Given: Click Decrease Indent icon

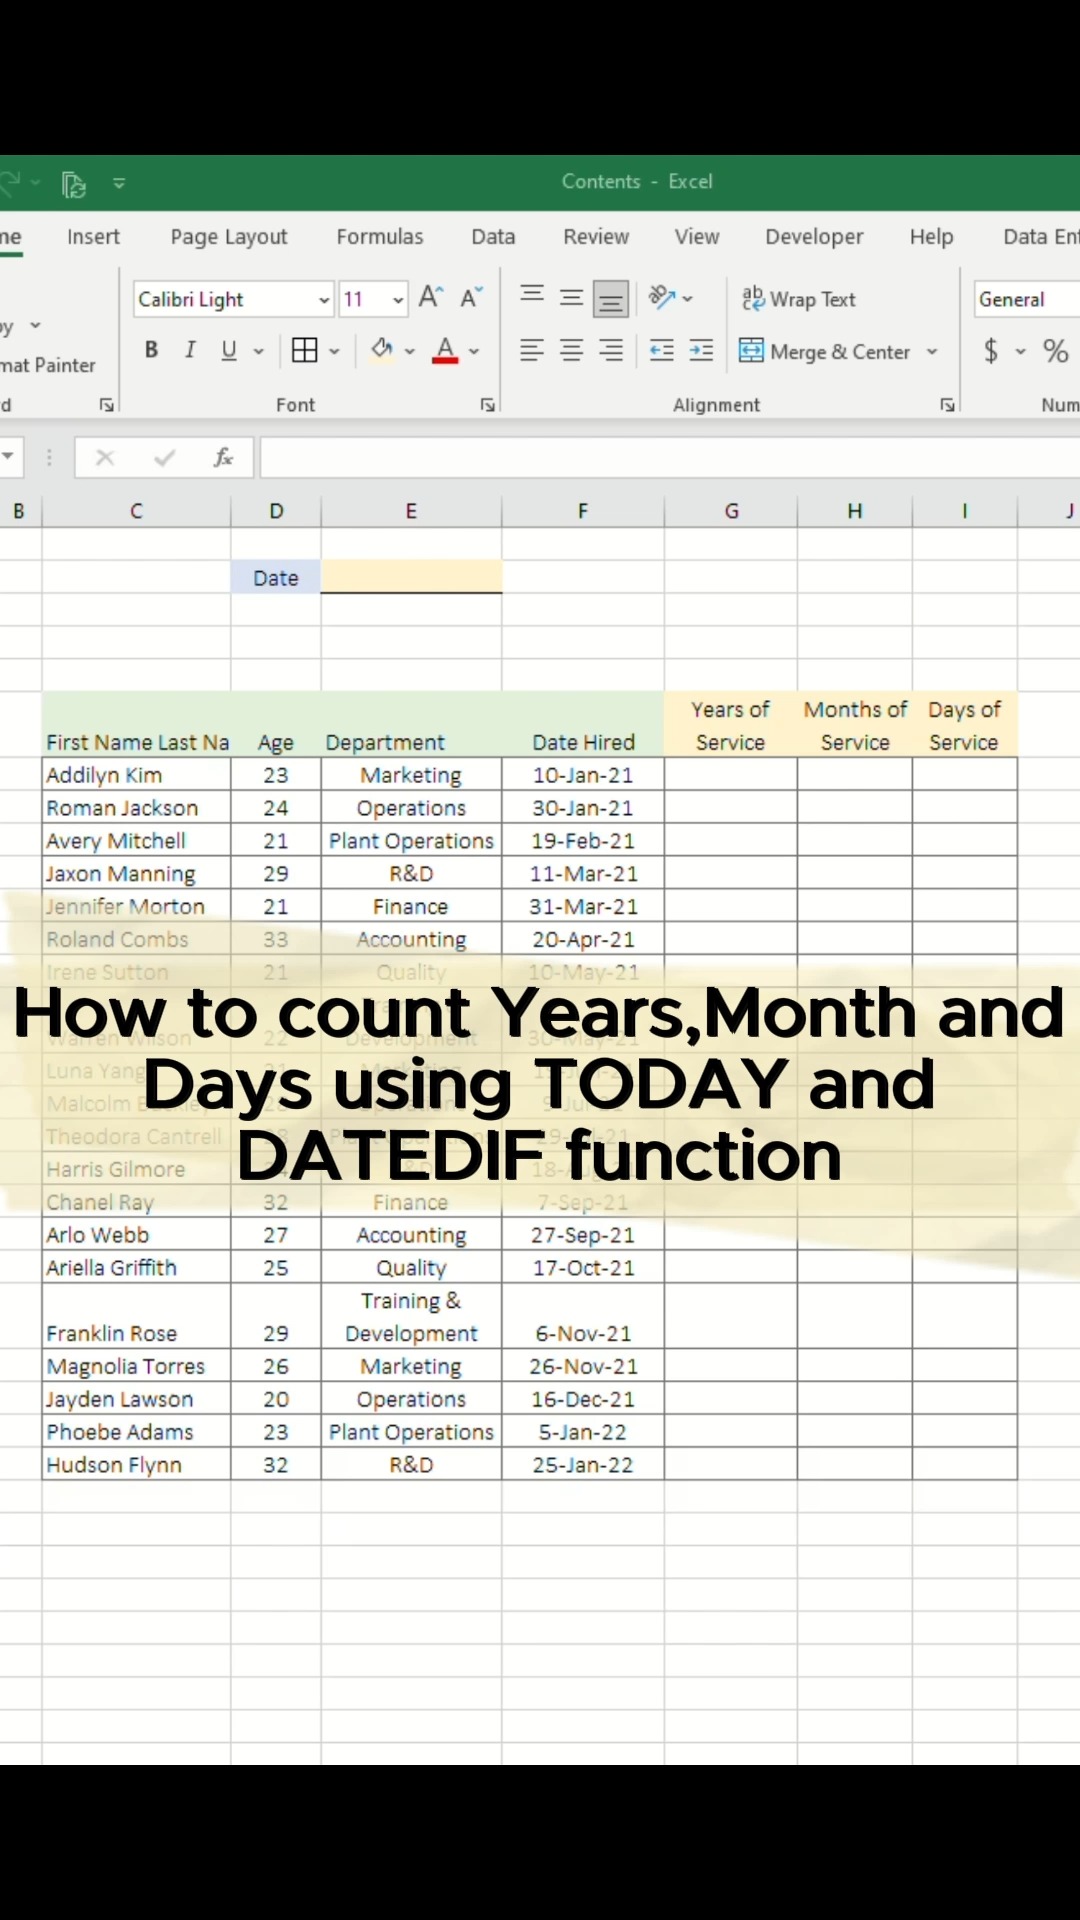Looking at the screenshot, I should point(662,350).
